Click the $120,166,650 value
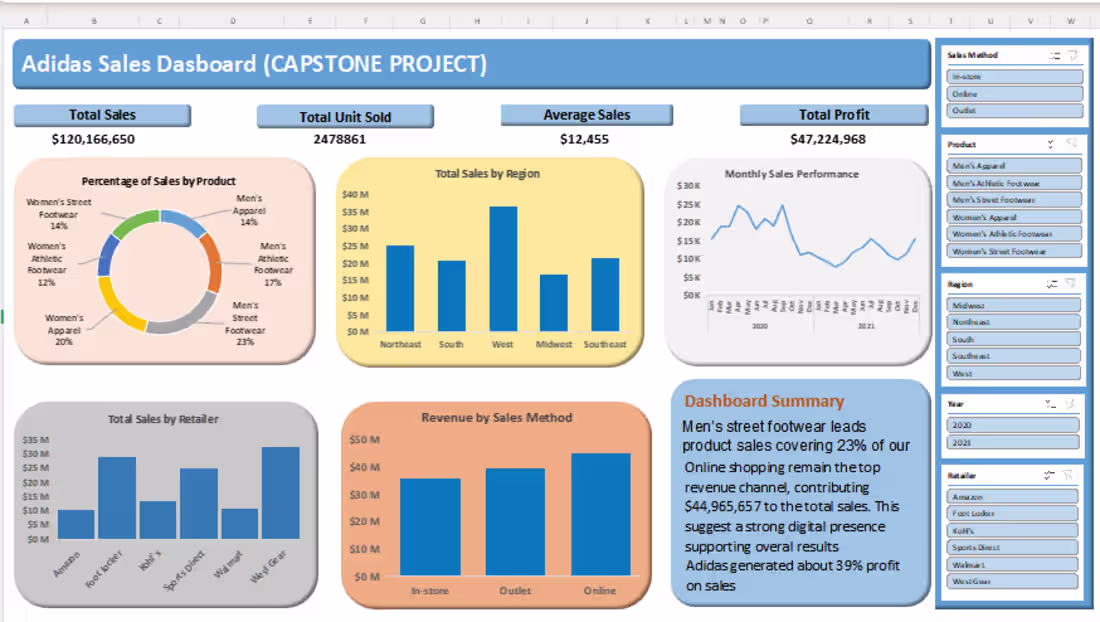Screen dimensions: 1100x622 (x=93, y=140)
